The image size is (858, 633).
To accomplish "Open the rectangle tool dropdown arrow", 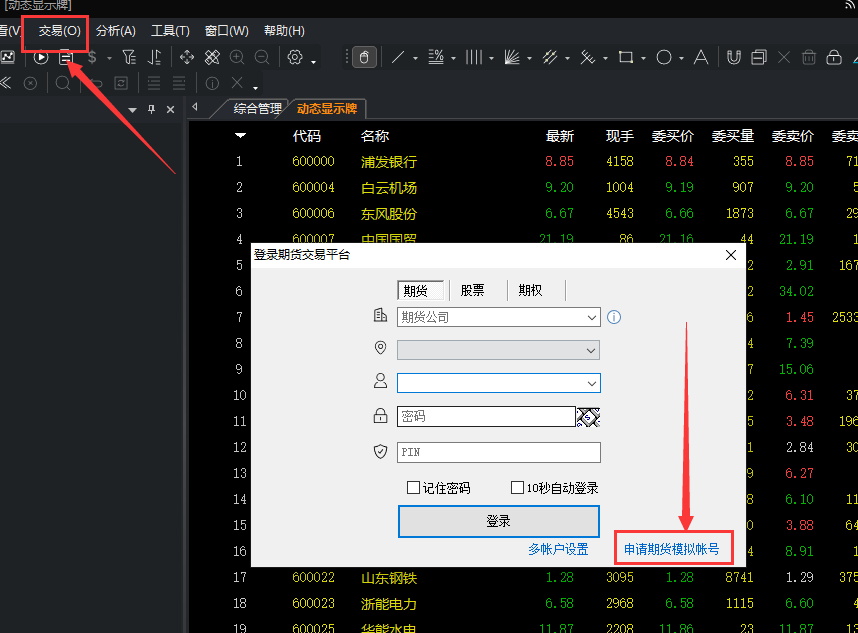I will click(x=643, y=58).
